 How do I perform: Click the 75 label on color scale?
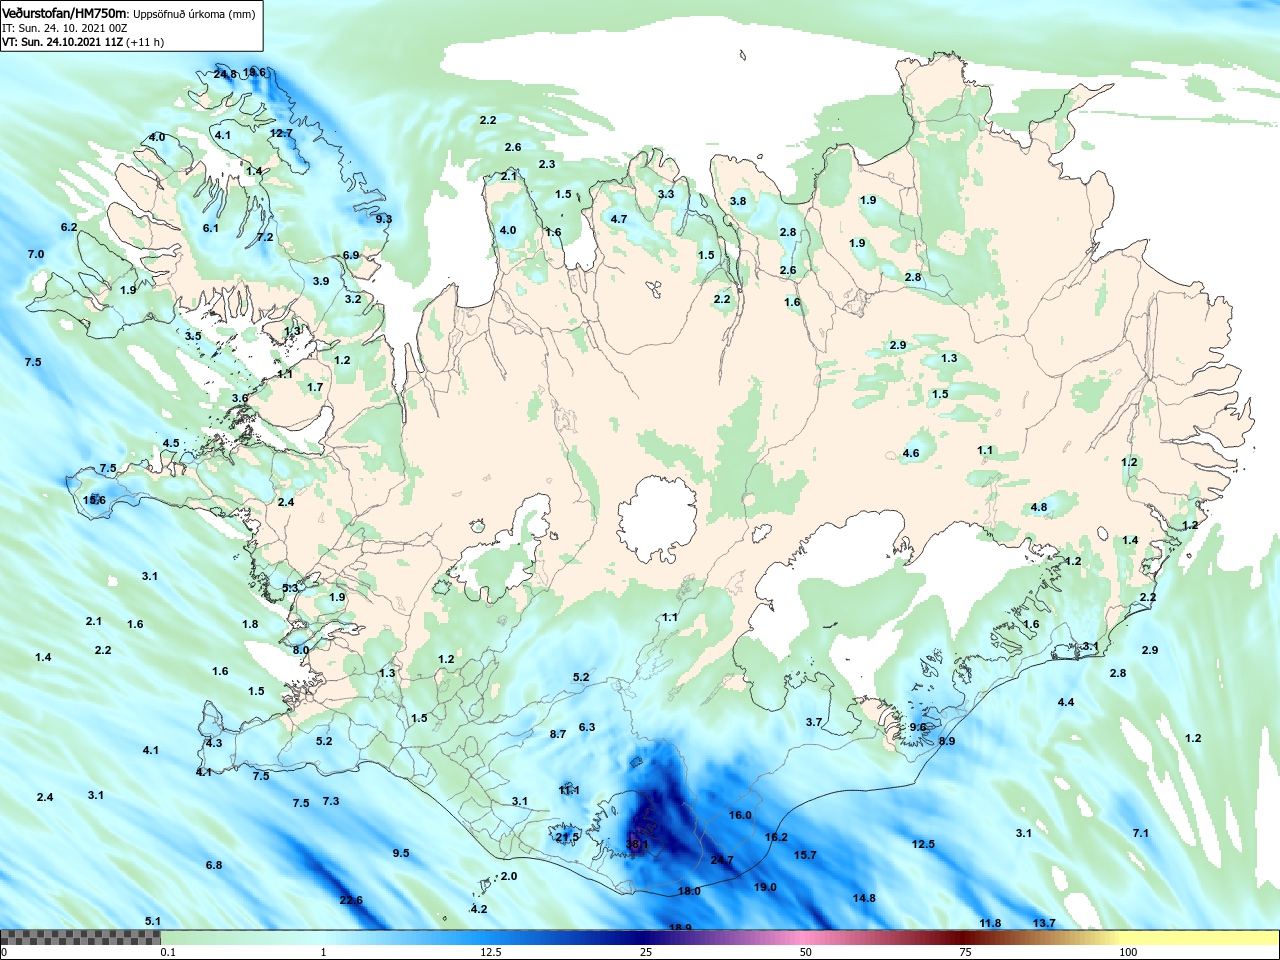tap(965, 952)
